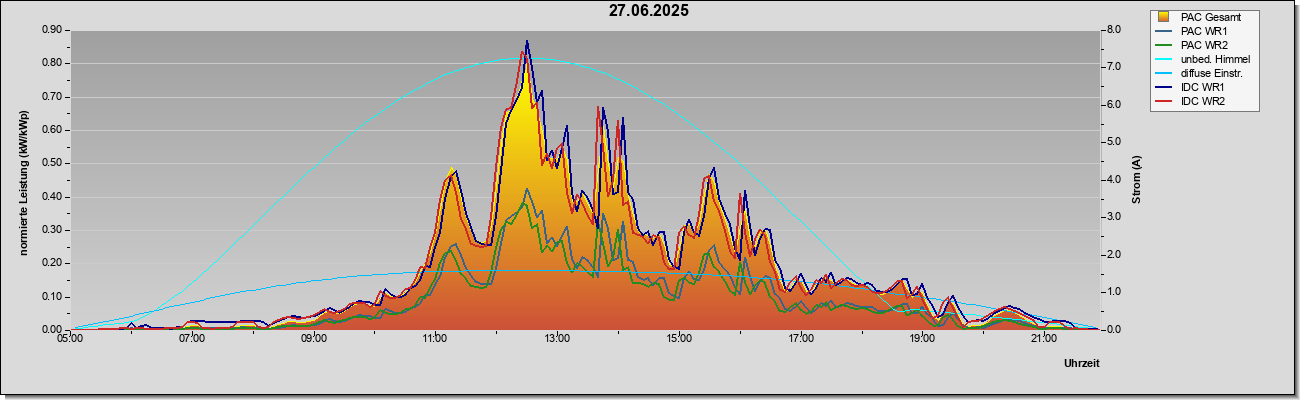Click the 0.50 left axis value
Screen dimensions: 1300x400
51,163
